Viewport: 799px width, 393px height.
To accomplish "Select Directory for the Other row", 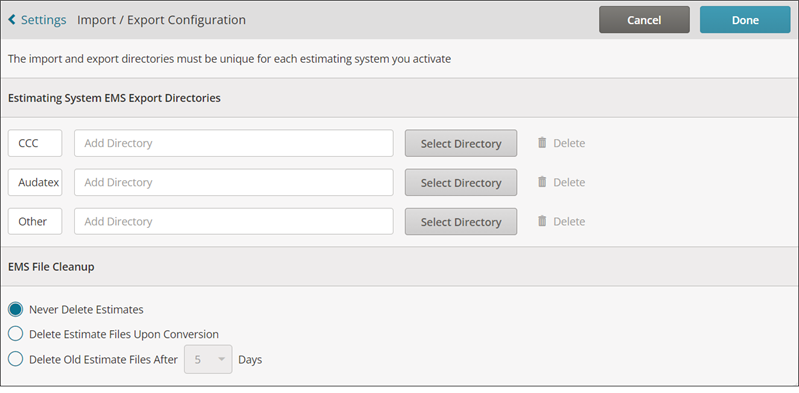I will pos(461,222).
